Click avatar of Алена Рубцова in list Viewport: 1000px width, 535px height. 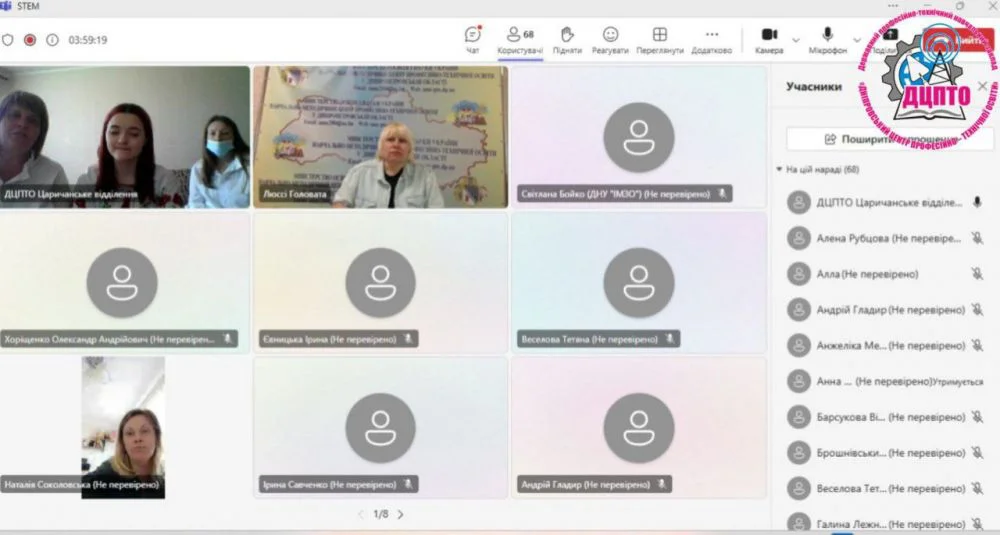coord(798,238)
